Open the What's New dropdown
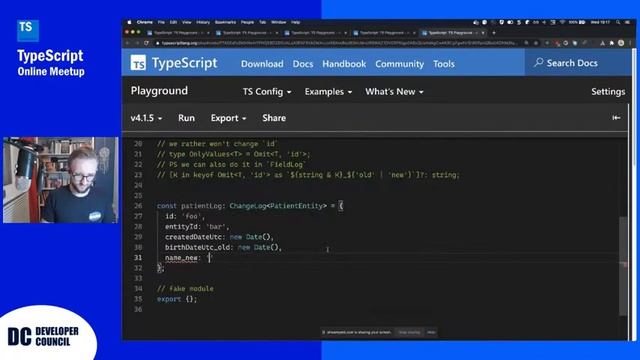The height and width of the screenshot is (360, 640). [394, 91]
